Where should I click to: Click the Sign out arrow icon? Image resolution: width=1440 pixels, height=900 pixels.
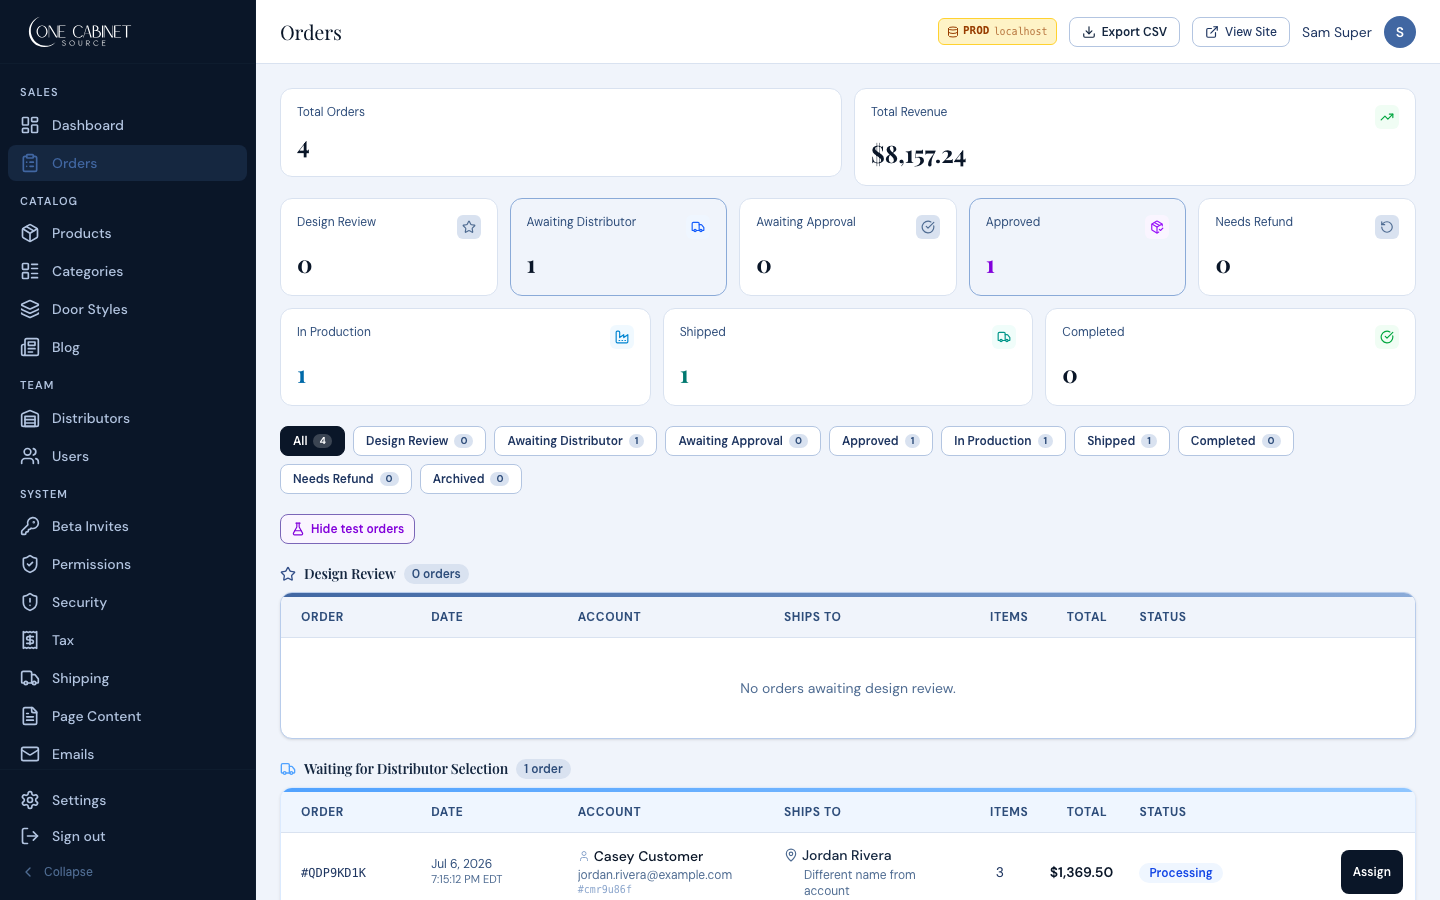click(30, 836)
